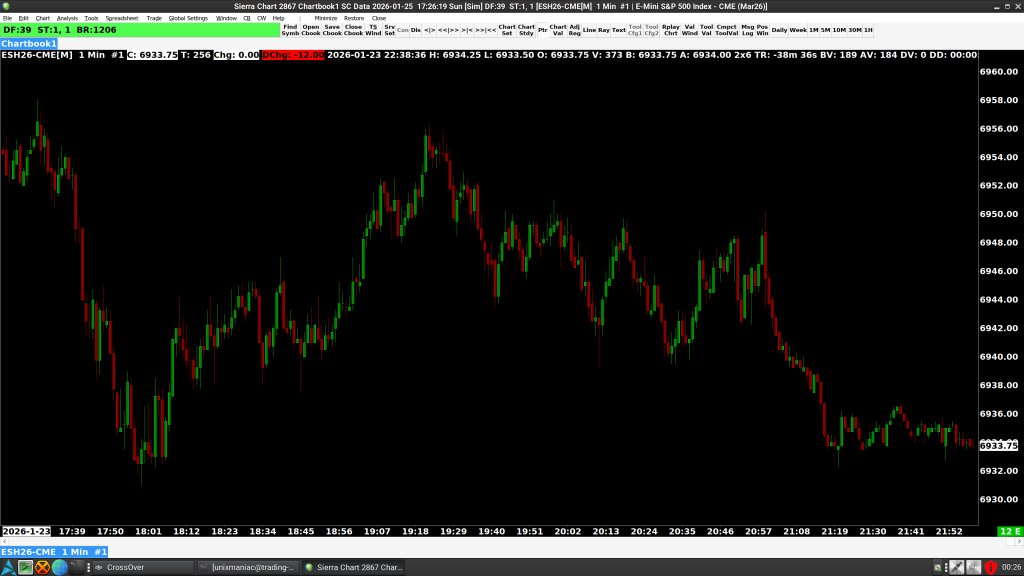Activate the Text drawing tool
This screenshot has height=576, width=1024.
point(619,30)
